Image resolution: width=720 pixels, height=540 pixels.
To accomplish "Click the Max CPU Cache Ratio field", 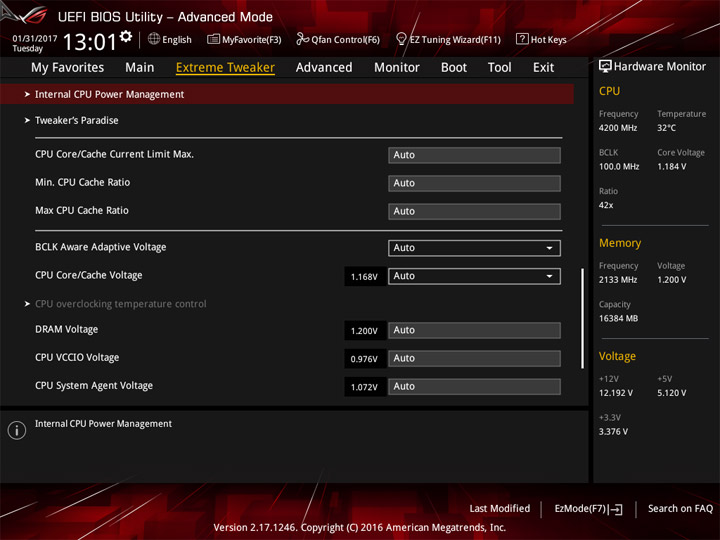I will (x=474, y=211).
